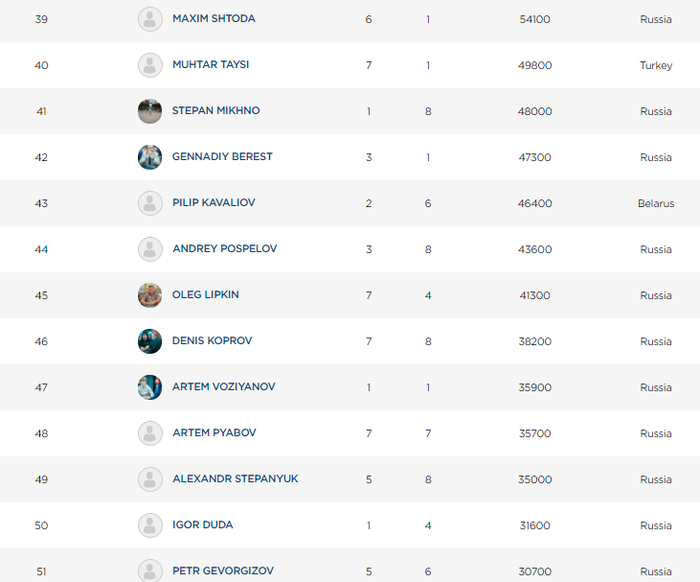The image size is (700, 582).
Task: Click Artem Pyabov's default avatar icon
Action: tap(150, 433)
